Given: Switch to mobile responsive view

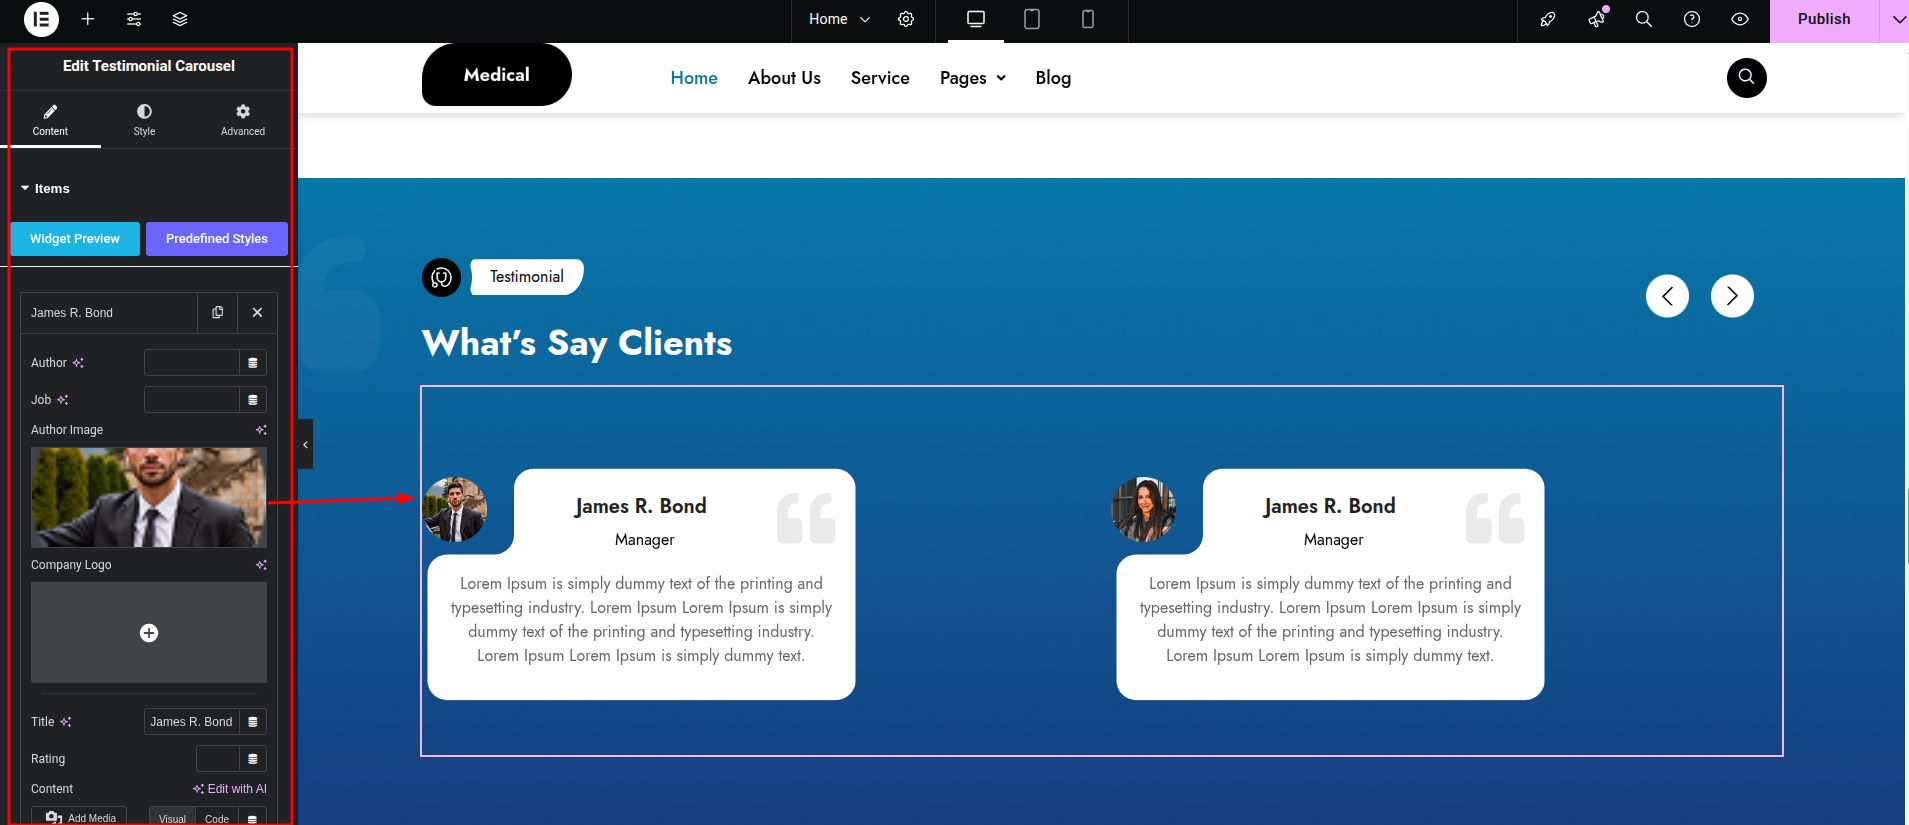Looking at the screenshot, I should (1088, 19).
